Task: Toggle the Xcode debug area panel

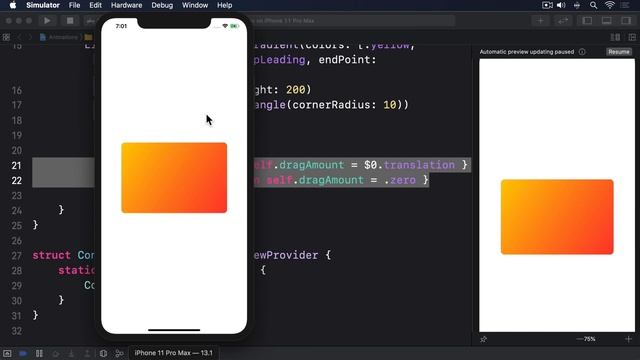Action: (x=607, y=20)
